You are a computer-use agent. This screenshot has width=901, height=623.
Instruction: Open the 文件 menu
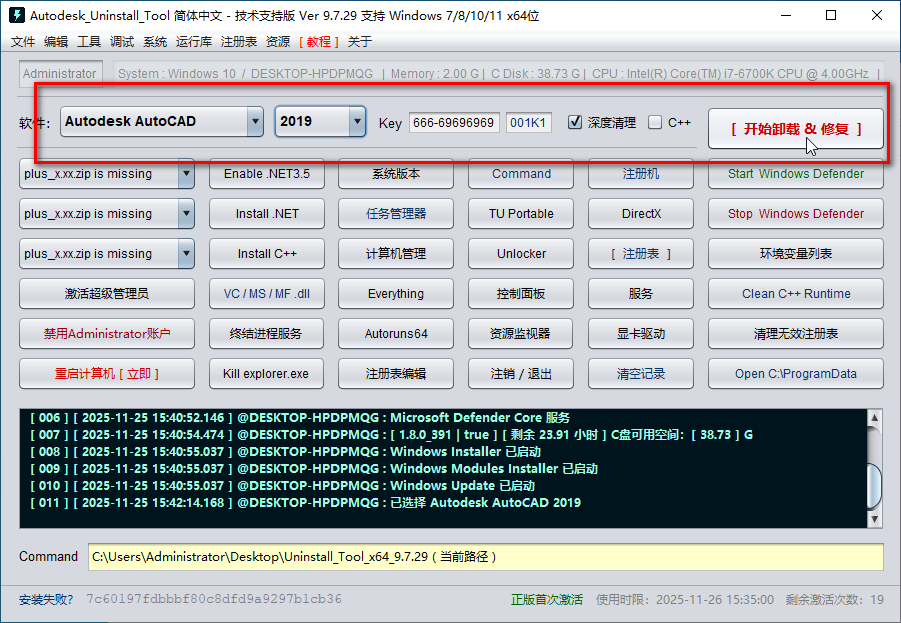(x=23, y=41)
